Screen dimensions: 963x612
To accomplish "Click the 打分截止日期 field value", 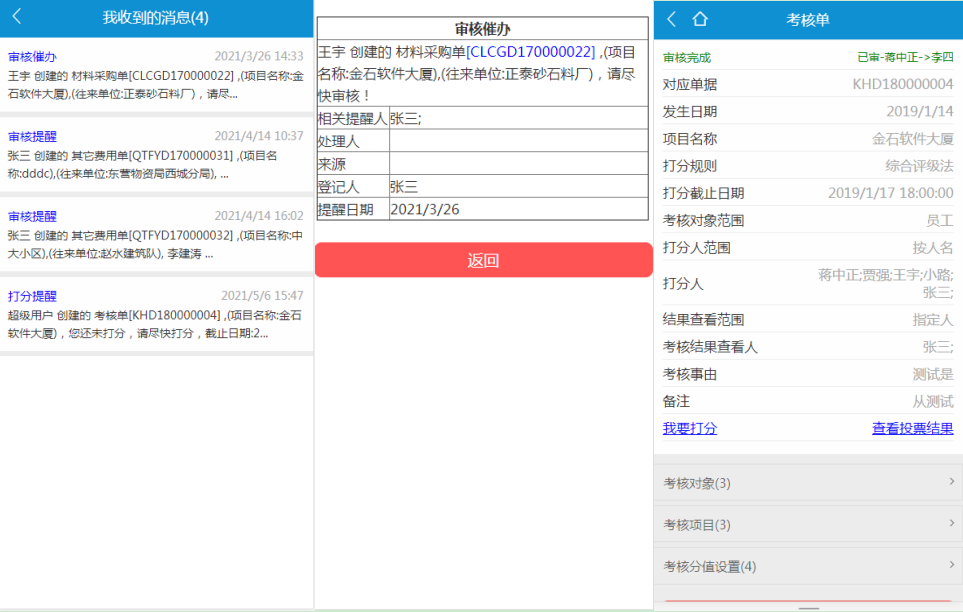I will [x=890, y=193].
